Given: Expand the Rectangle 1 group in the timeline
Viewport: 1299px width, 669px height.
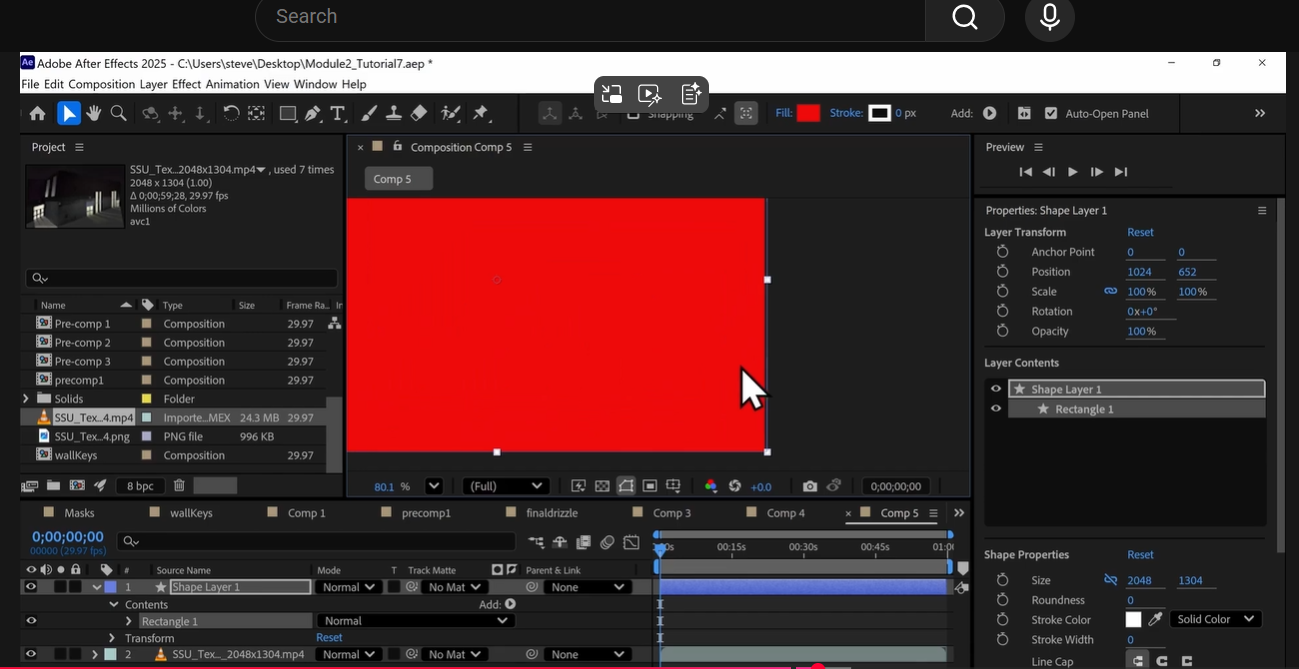Looking at the screenshot, I should (x=129, y=620).
